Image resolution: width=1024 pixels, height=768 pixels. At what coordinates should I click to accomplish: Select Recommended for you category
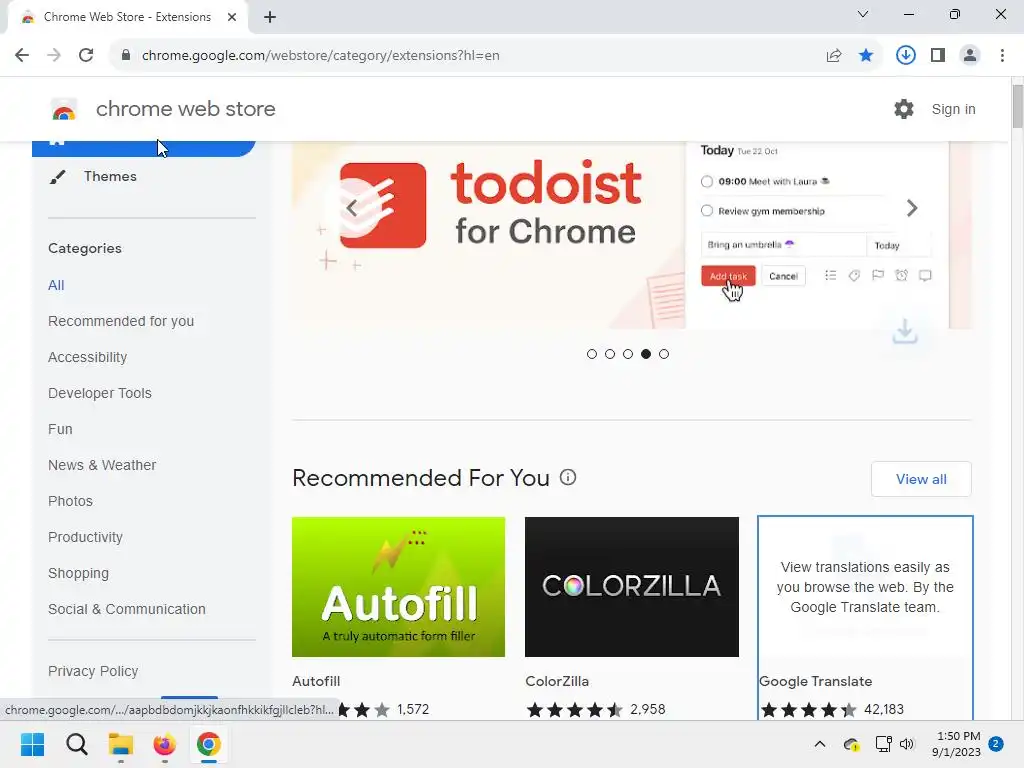pyautogui.click(x=121, y=321)
